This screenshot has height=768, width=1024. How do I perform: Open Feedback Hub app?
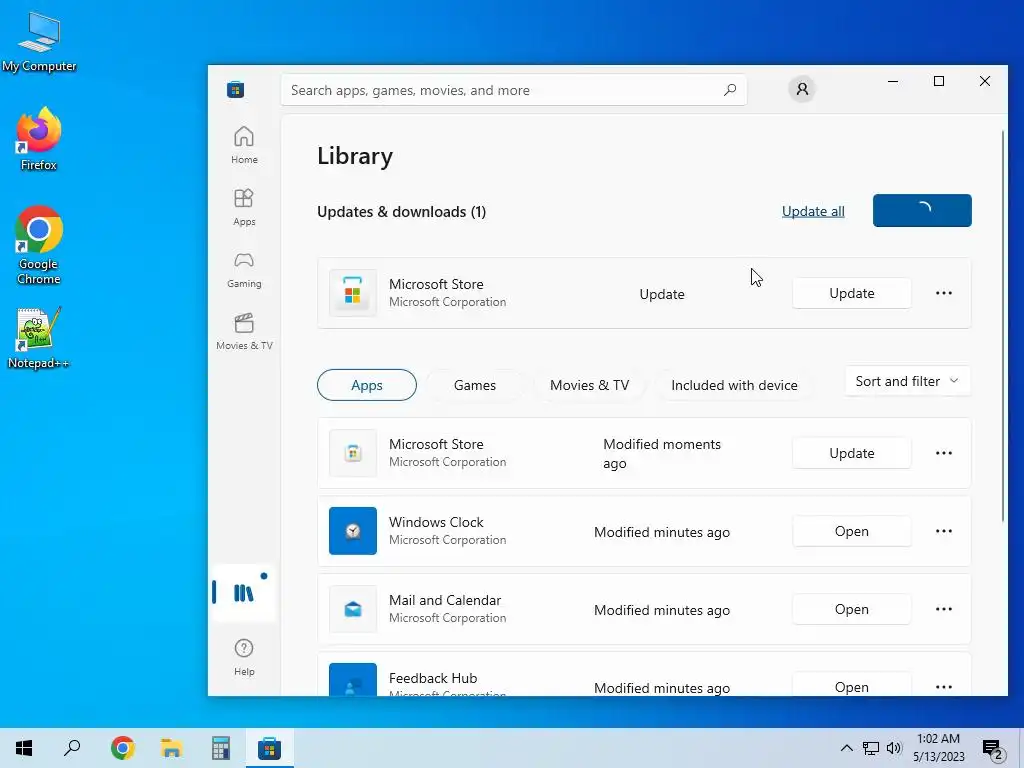pos(852,686)
